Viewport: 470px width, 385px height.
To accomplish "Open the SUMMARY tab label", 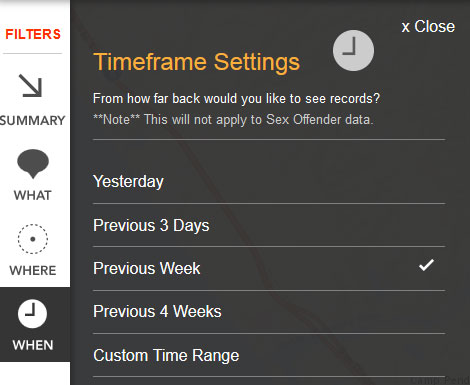I will click(x=33, y=120).
